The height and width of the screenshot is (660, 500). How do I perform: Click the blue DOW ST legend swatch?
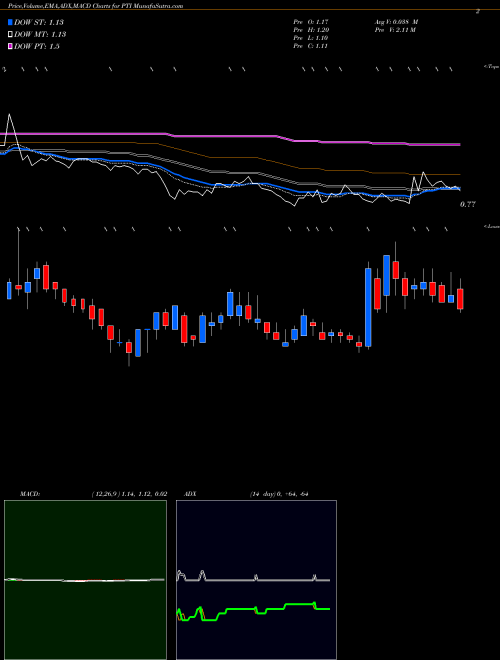(11, 22)
